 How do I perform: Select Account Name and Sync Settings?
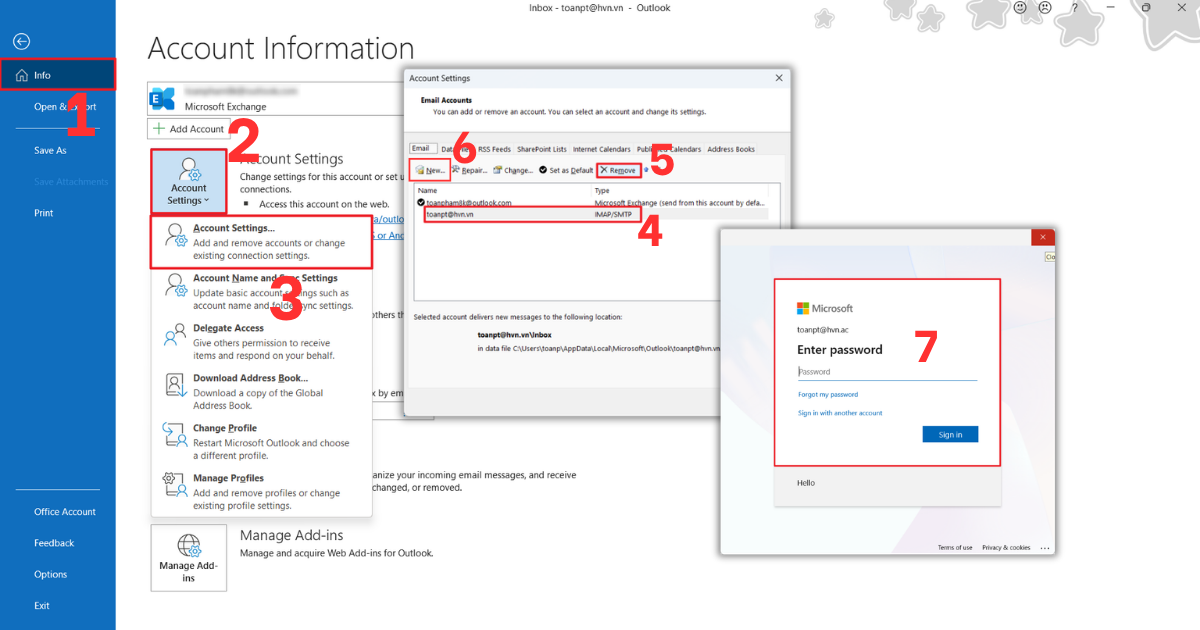pyautogui.click(x=261, y=292)
